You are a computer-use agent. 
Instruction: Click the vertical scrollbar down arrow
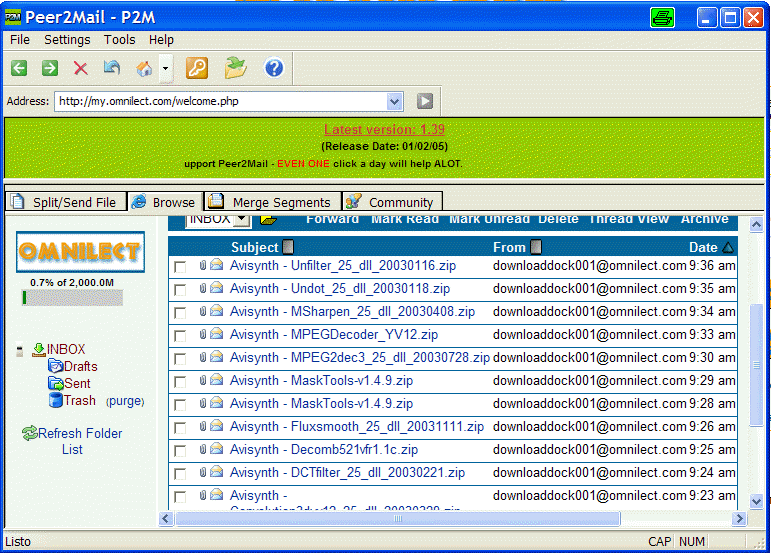(756, 501)
